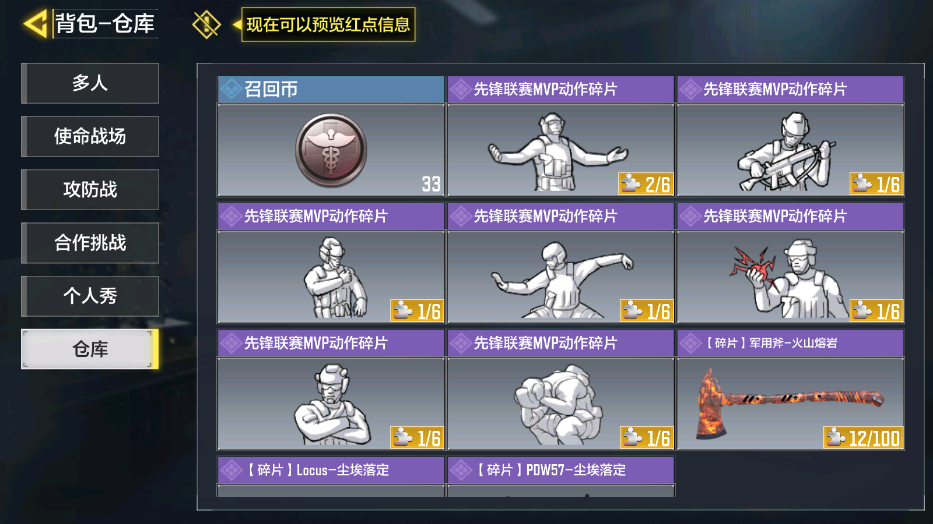Choose the kung-fu pose MVP emote fragment
The width and height of the screenshot is (933, 524).
561,263
